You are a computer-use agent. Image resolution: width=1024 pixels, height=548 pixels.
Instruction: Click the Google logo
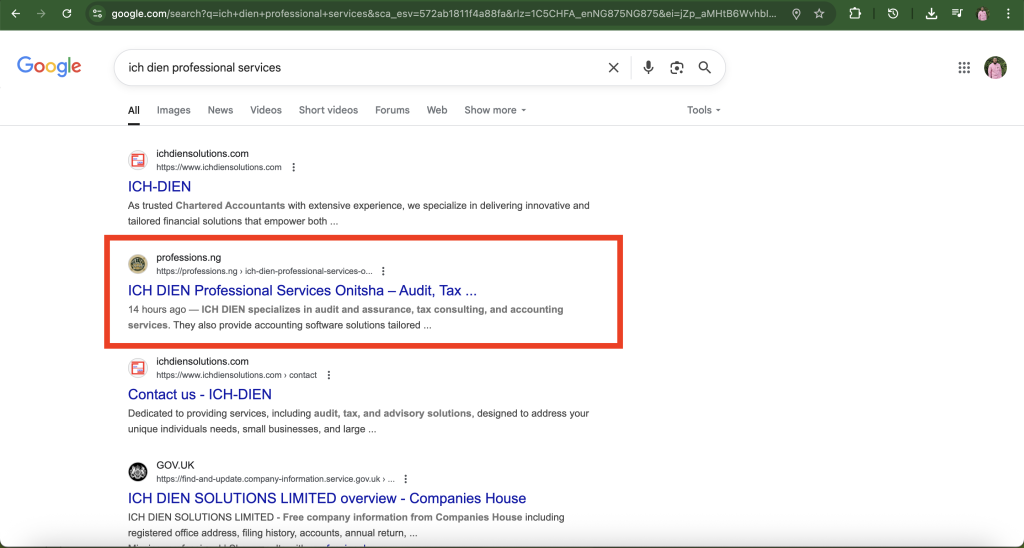pos(49,67)
